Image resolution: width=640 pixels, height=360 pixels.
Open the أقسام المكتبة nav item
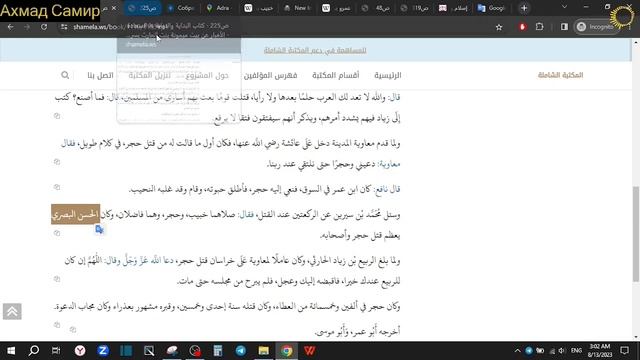(x=336, y=75)
